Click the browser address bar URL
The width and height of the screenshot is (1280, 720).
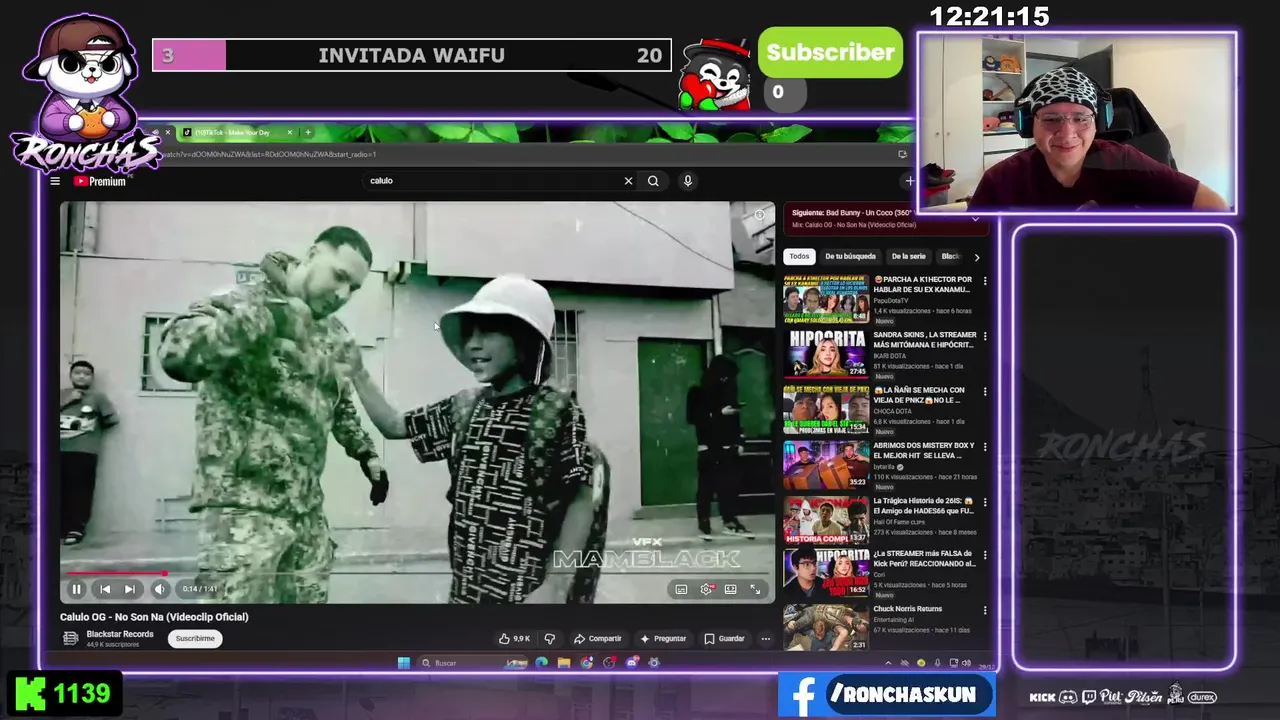point(270,155)
